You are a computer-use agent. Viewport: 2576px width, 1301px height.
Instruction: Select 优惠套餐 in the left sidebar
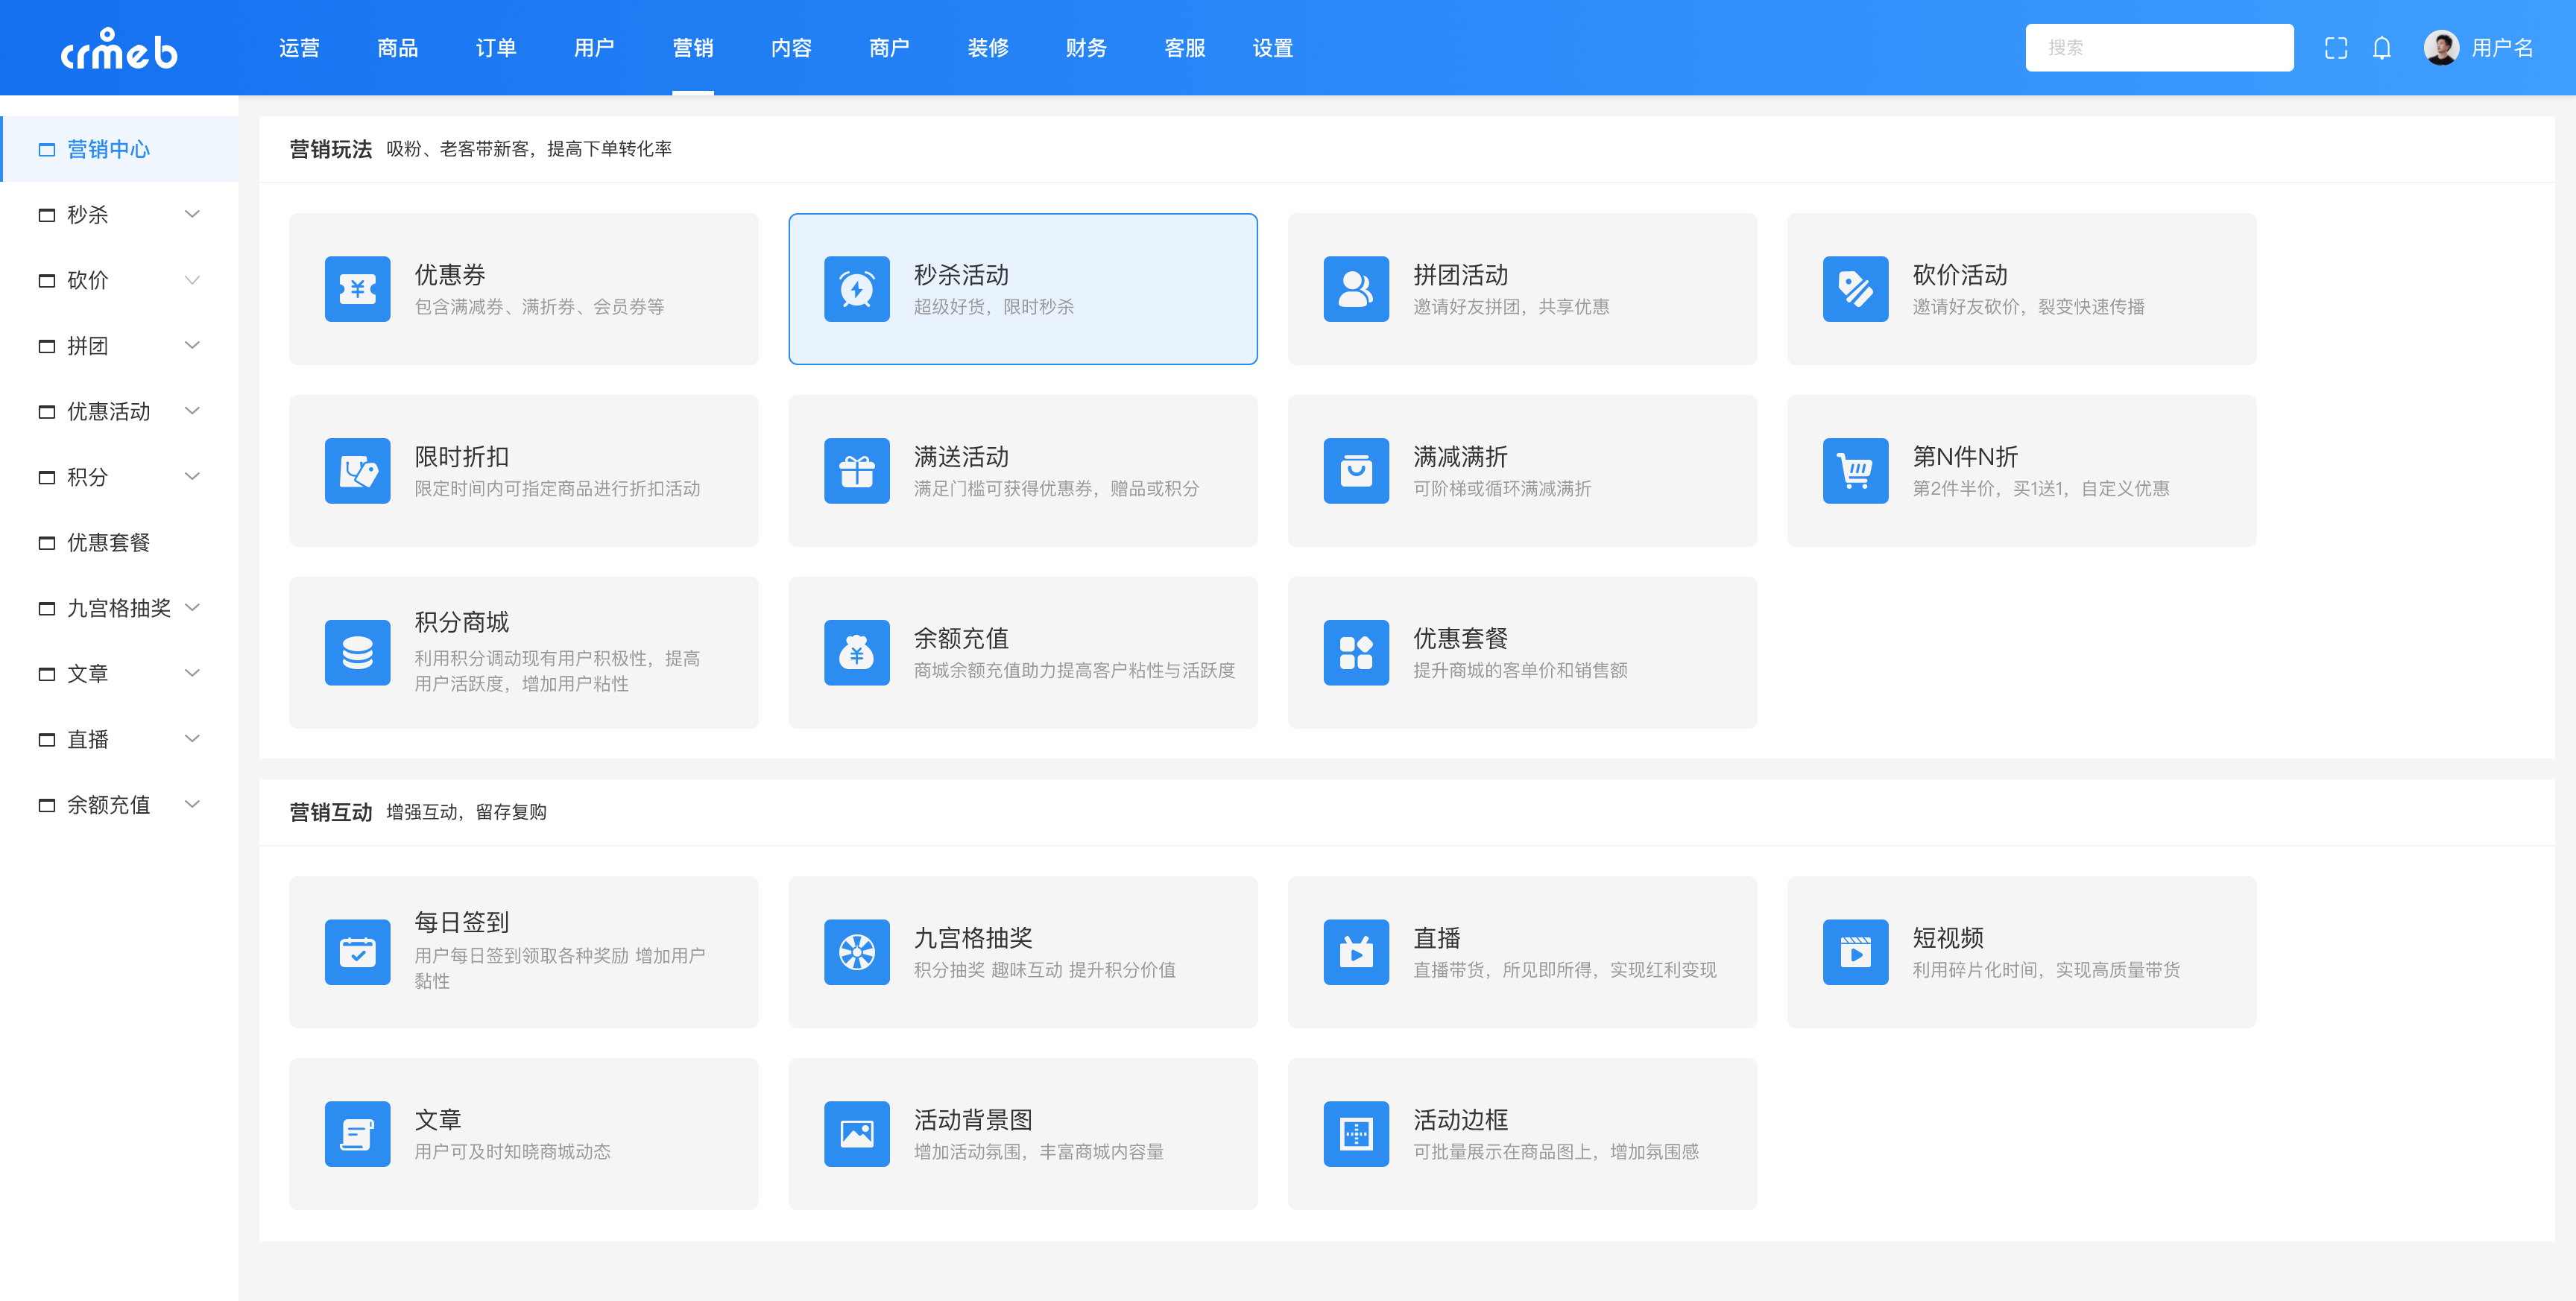pos(108,542)
